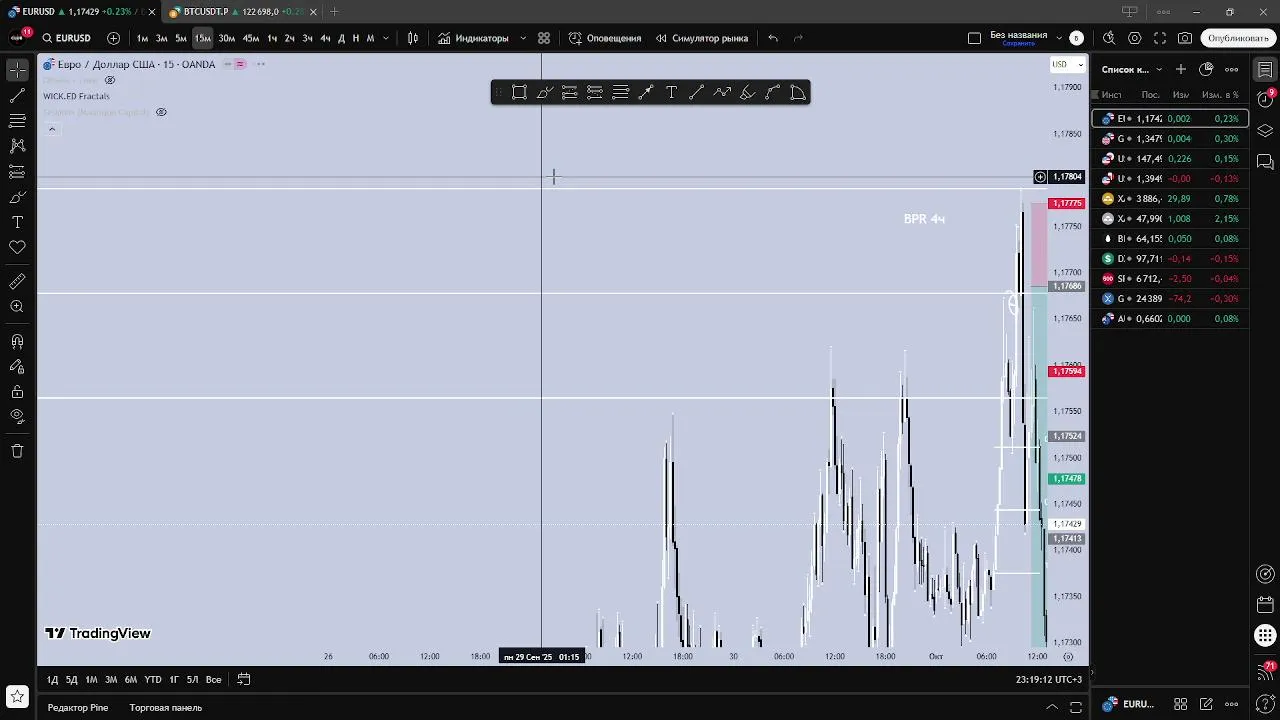Toggle the watchlist panel icon in right sidebar
1280x720 pixels.
pos(1265,70)
